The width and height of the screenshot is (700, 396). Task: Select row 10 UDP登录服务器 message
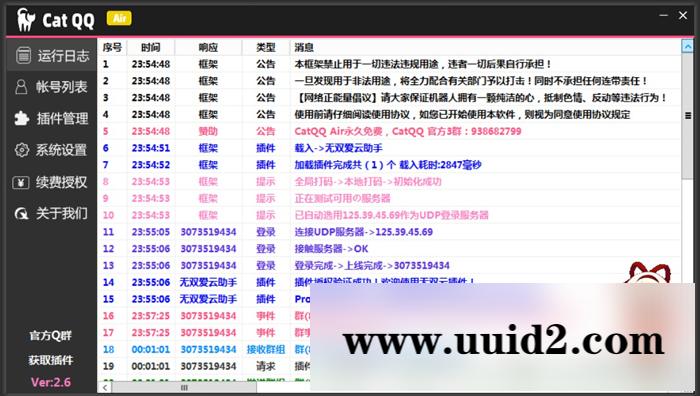click(x=391, y=215)
